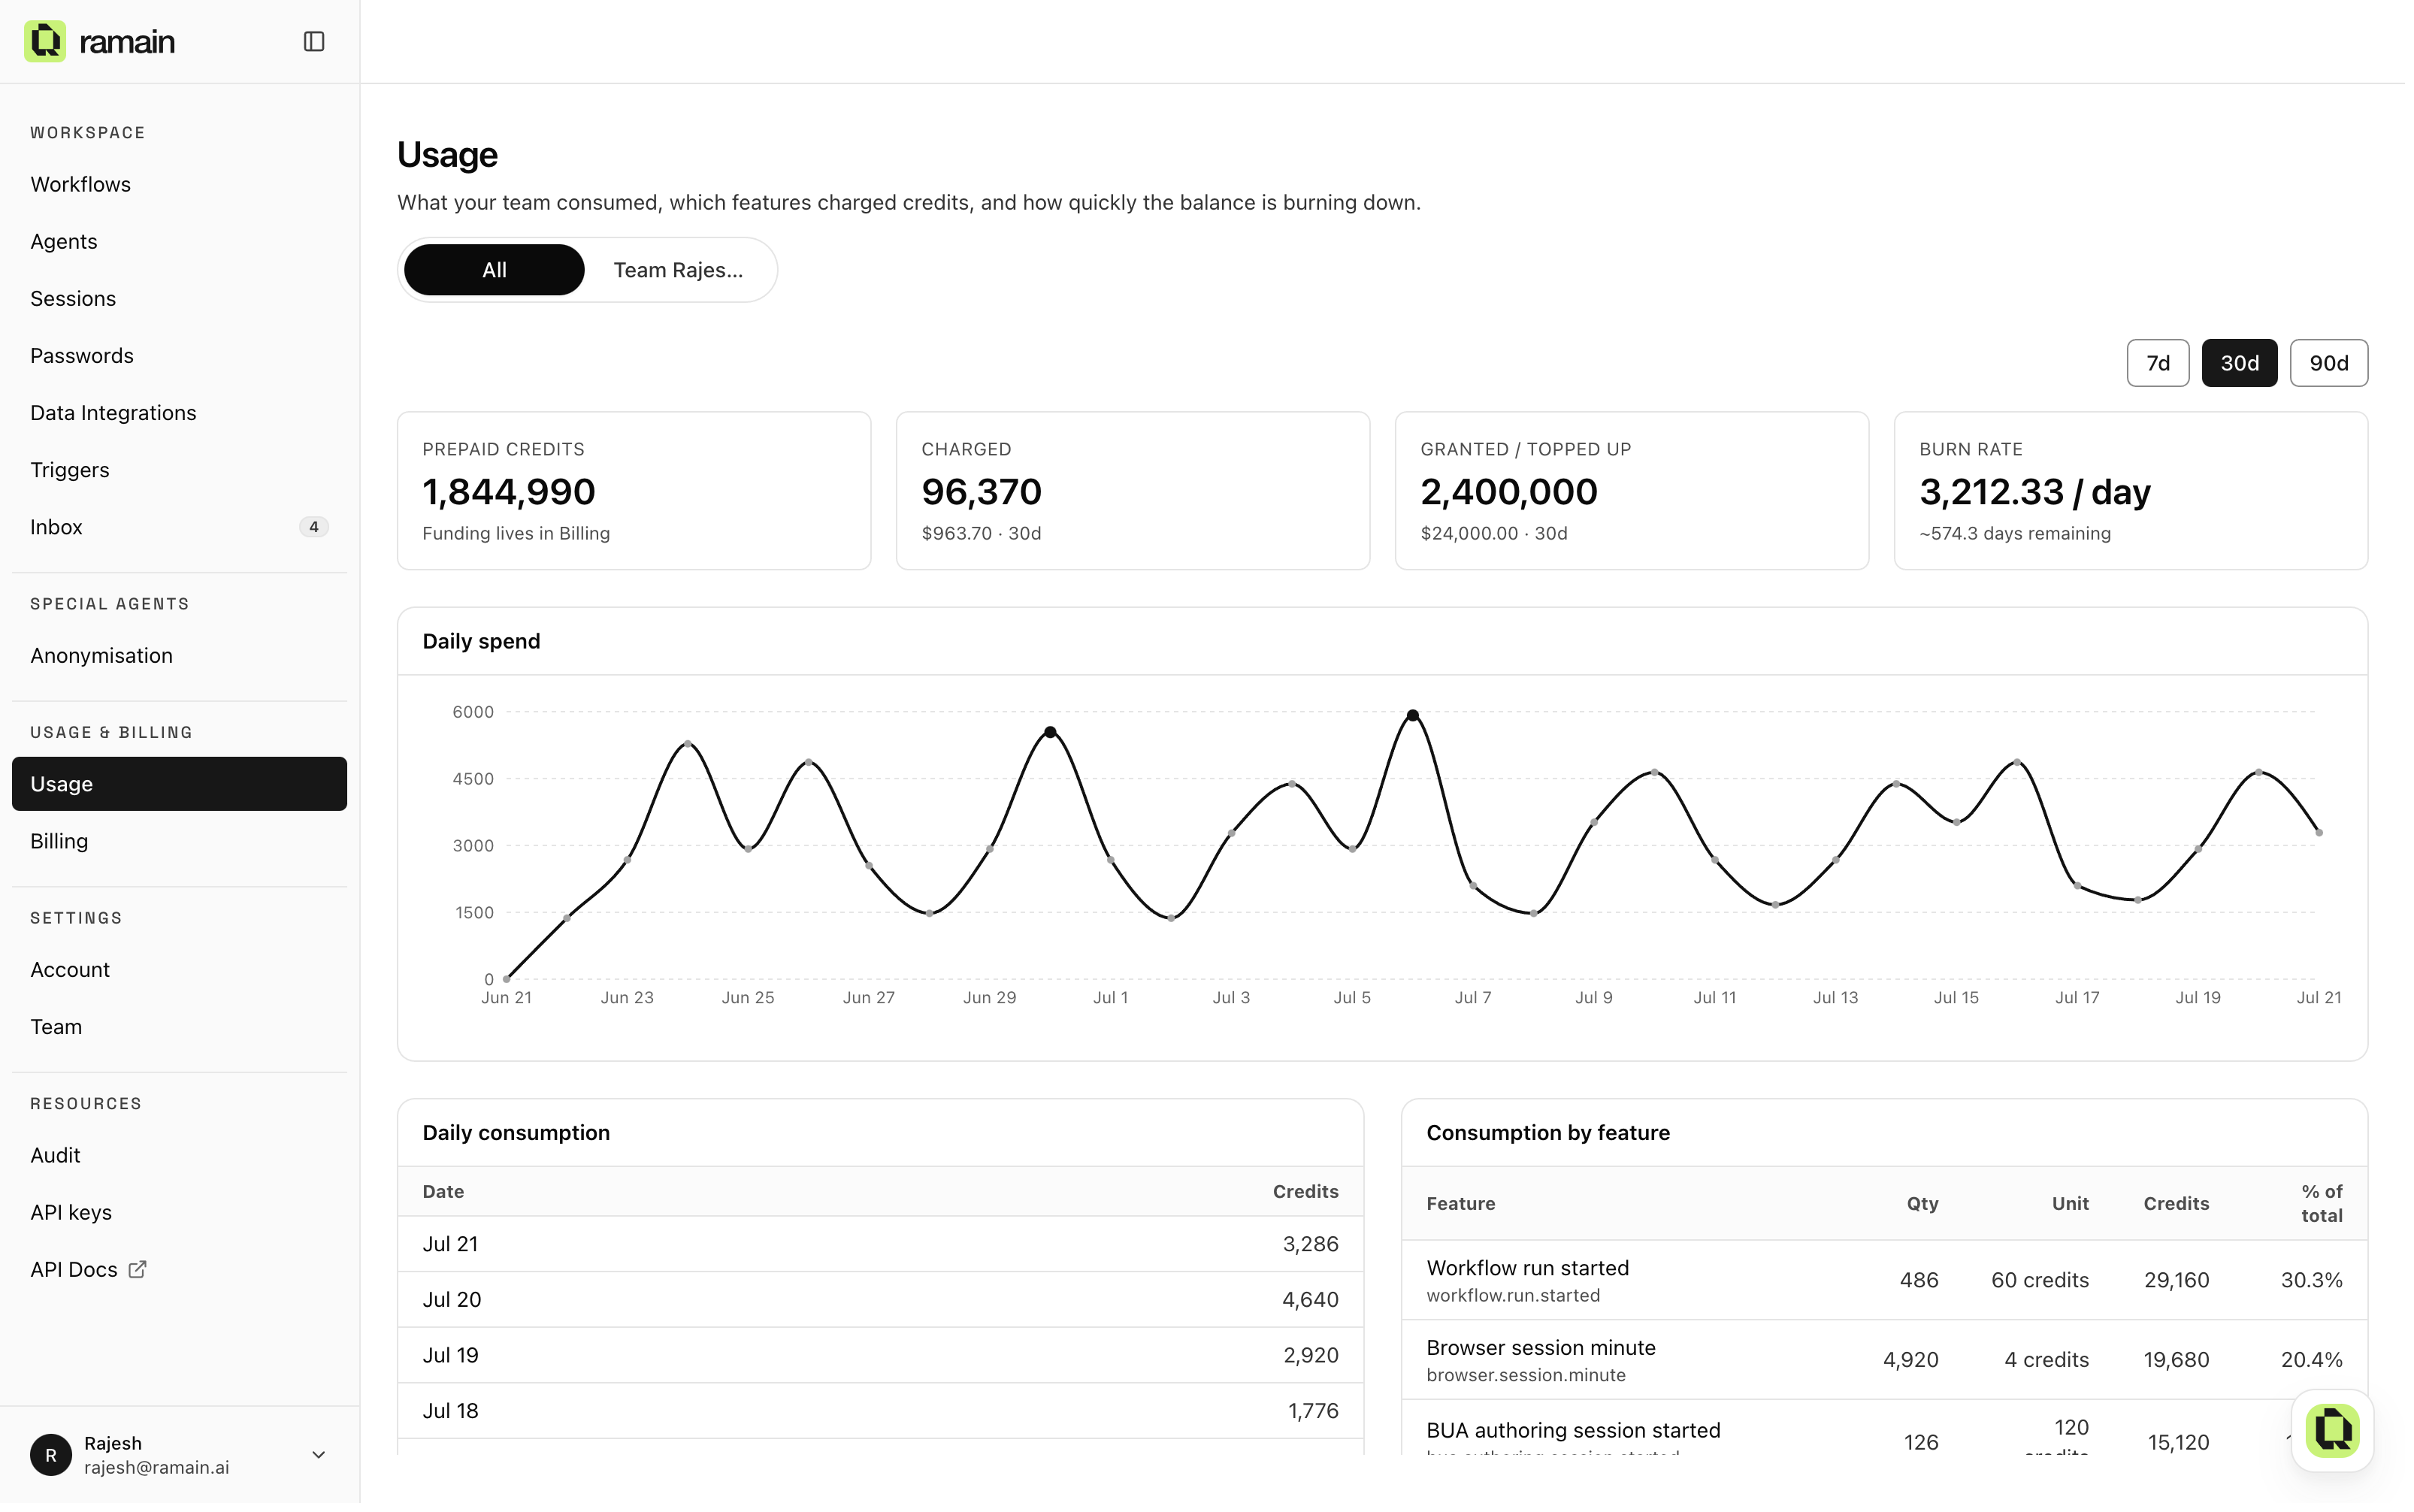This screenshot has height=1512, width=2414.
Task: Collapse the sidebar with the panel icon
Action: (314, 41)
